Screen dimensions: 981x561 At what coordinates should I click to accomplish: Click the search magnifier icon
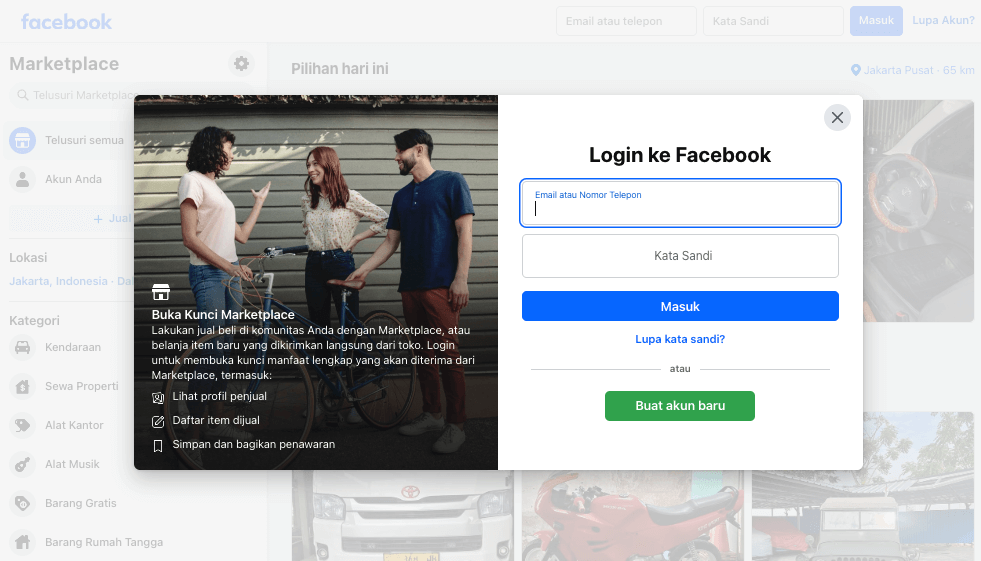(23, 95)
